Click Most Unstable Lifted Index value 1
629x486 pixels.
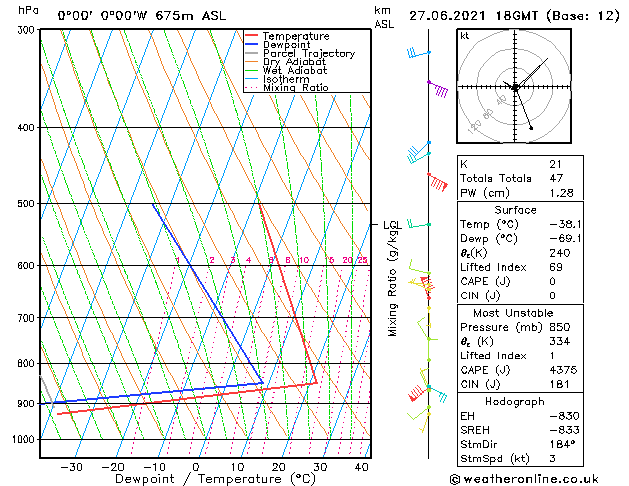point(552,356)
